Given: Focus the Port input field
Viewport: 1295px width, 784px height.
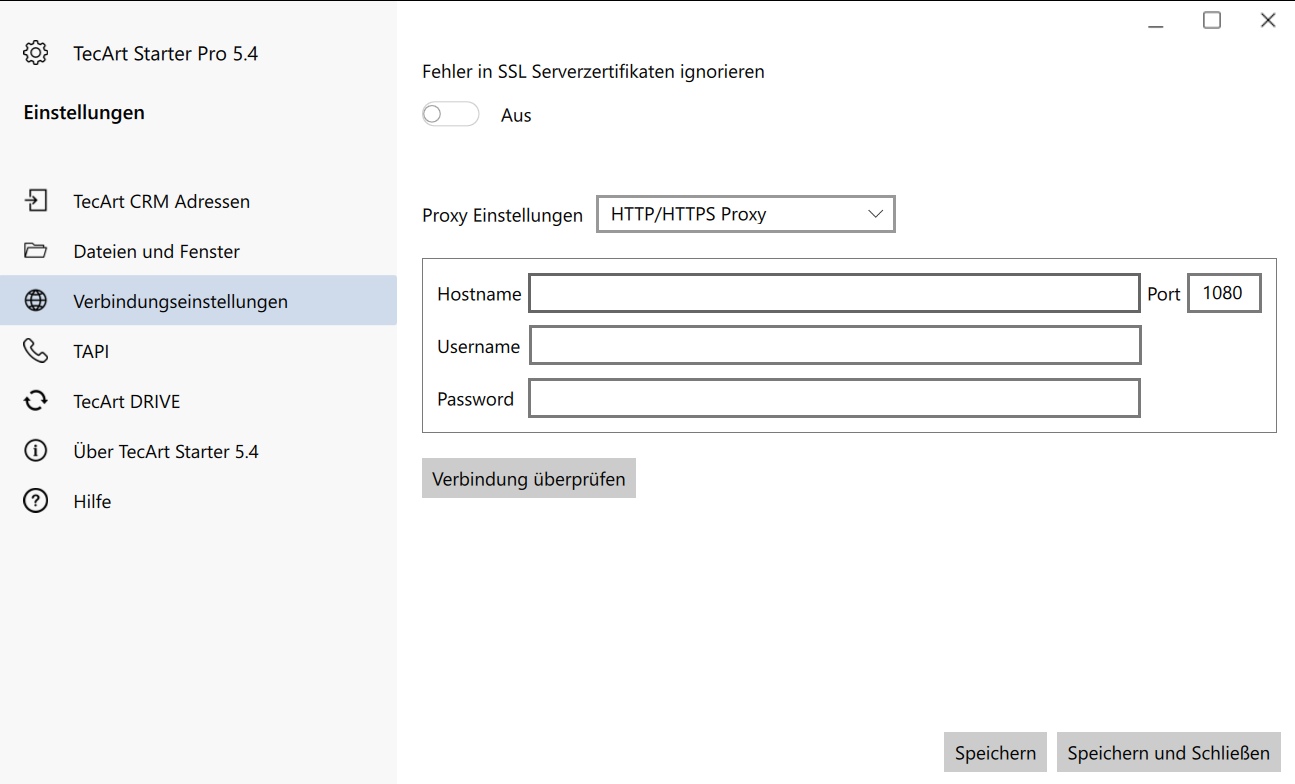Looking at the screenshot, I should click(x=1224, y=294).
